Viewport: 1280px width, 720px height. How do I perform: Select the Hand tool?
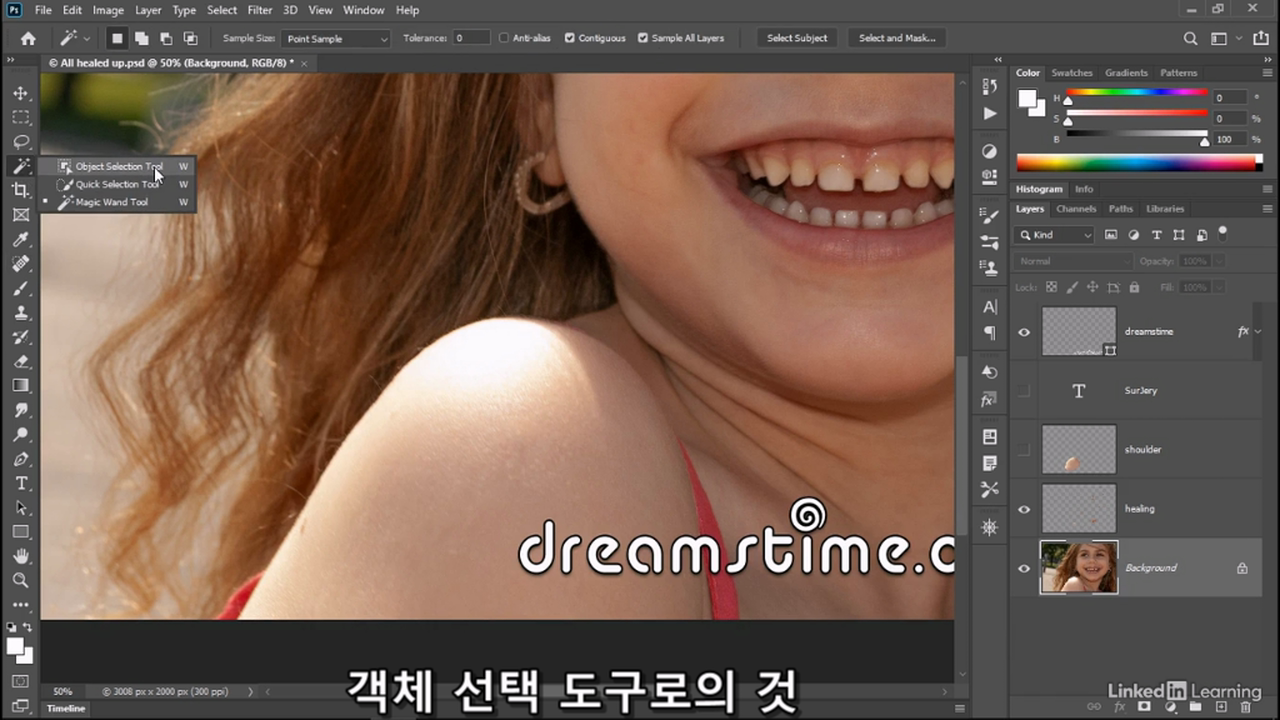coord(20,556)
